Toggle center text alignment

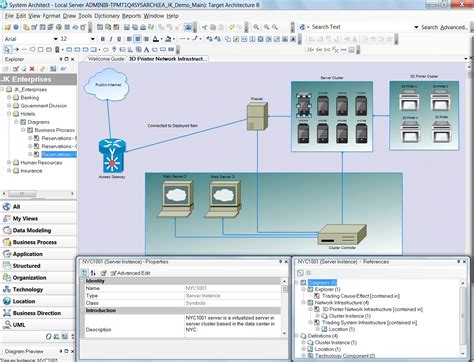pyautogui.click(x=137, y=39)
